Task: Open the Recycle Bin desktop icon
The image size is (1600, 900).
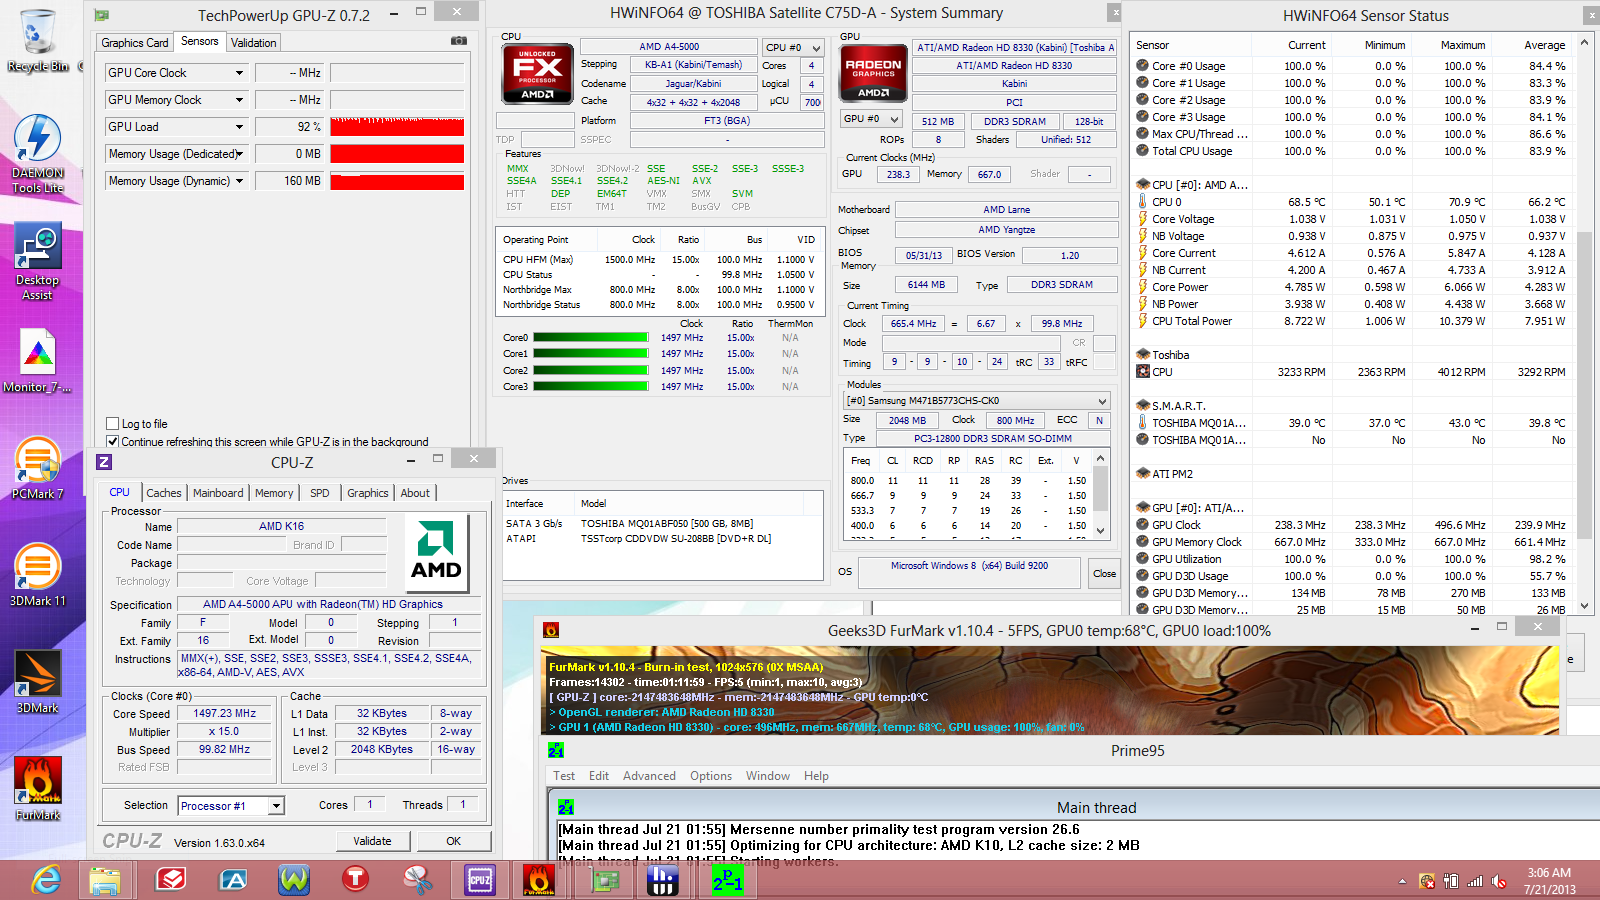Action: pyautogui.click(x=37, y=40)
